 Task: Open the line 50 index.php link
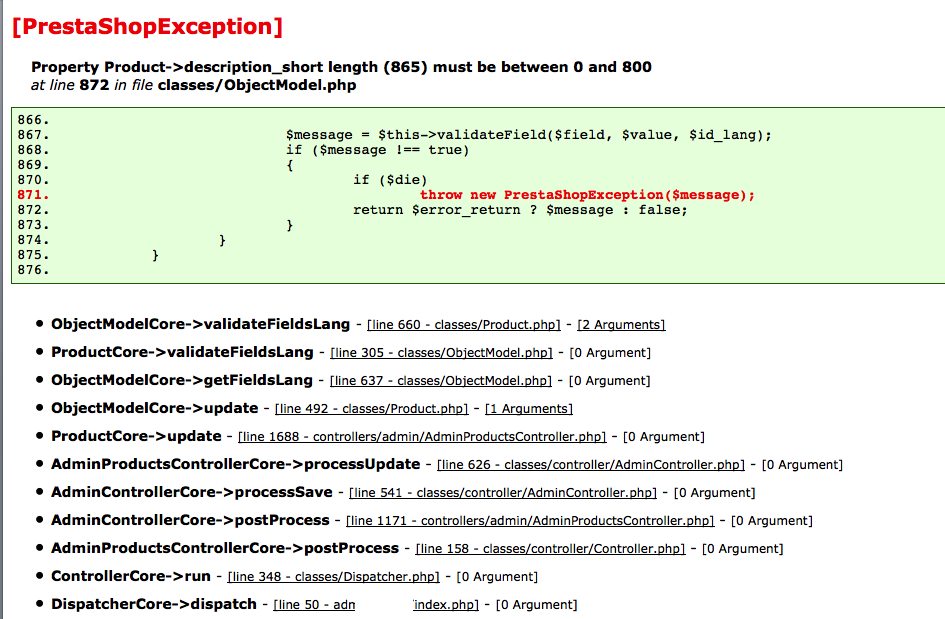click(x=375, y=605)
